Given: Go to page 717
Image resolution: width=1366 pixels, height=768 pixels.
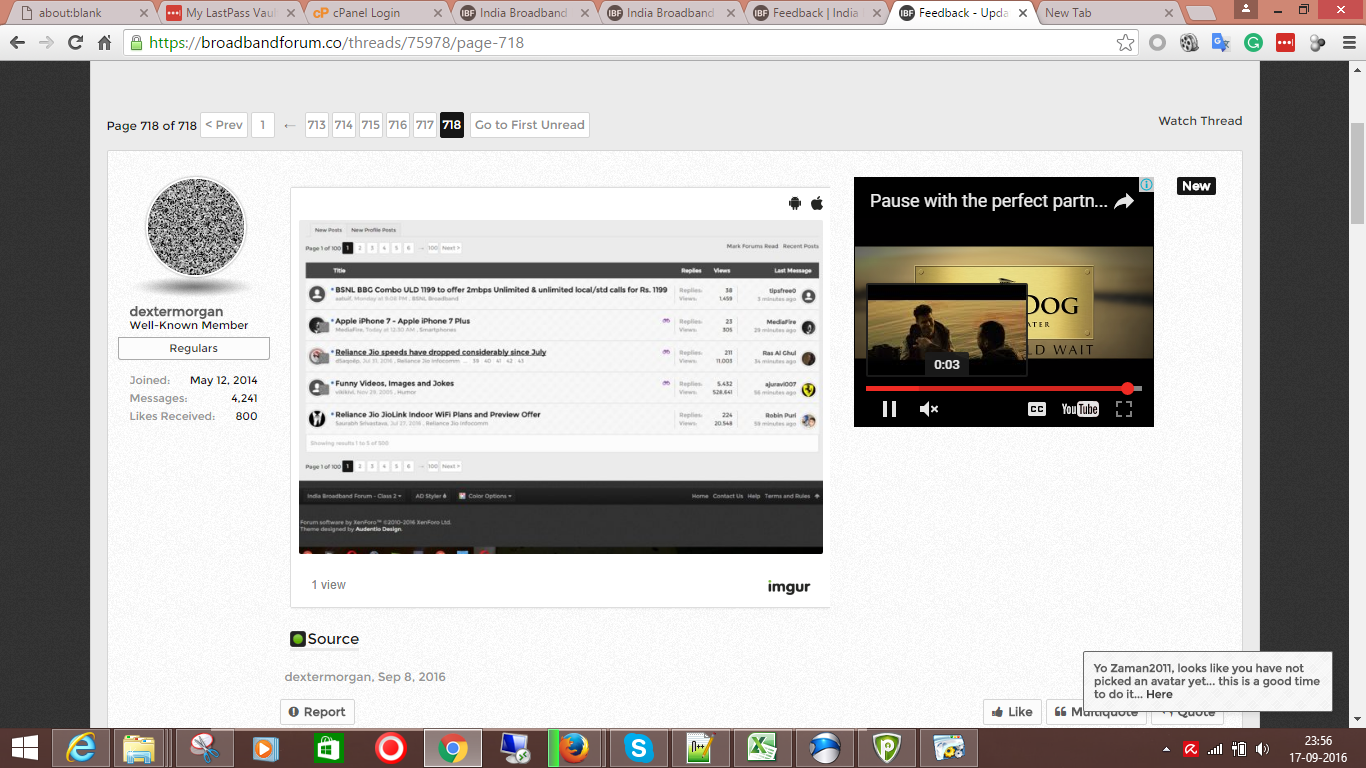Looking at the screenshot, I should coord(425,125).
